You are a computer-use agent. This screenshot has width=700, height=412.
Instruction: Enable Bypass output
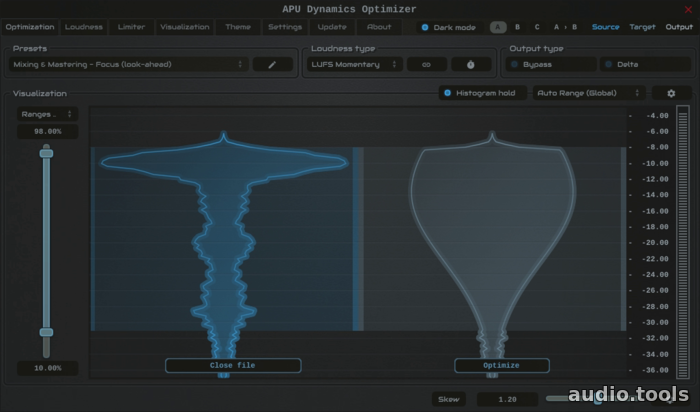(551, 65)
